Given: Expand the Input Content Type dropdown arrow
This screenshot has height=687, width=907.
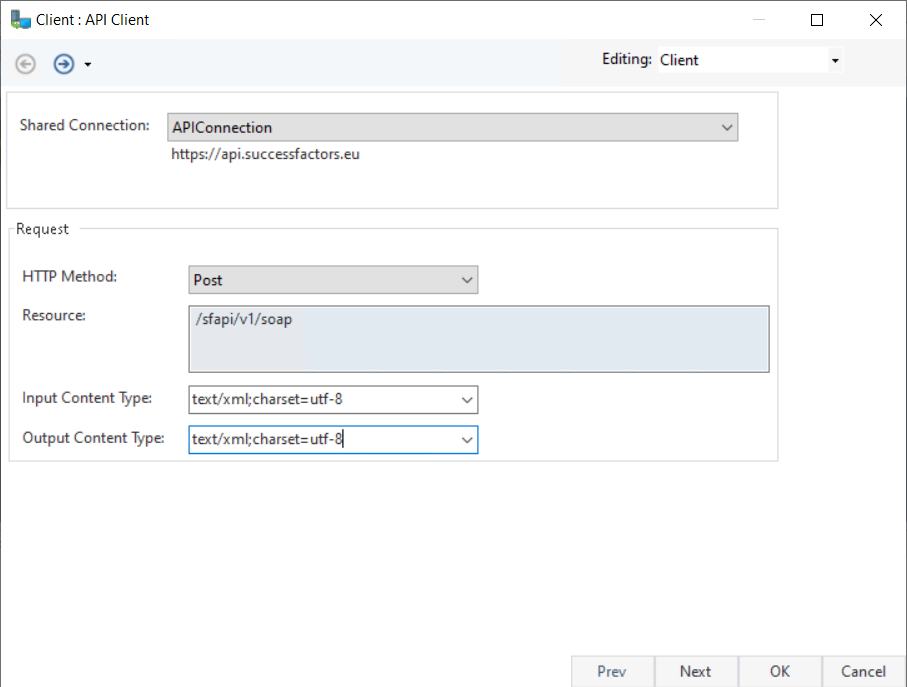Looking at the screenshot, I should (x=467, y=400).
